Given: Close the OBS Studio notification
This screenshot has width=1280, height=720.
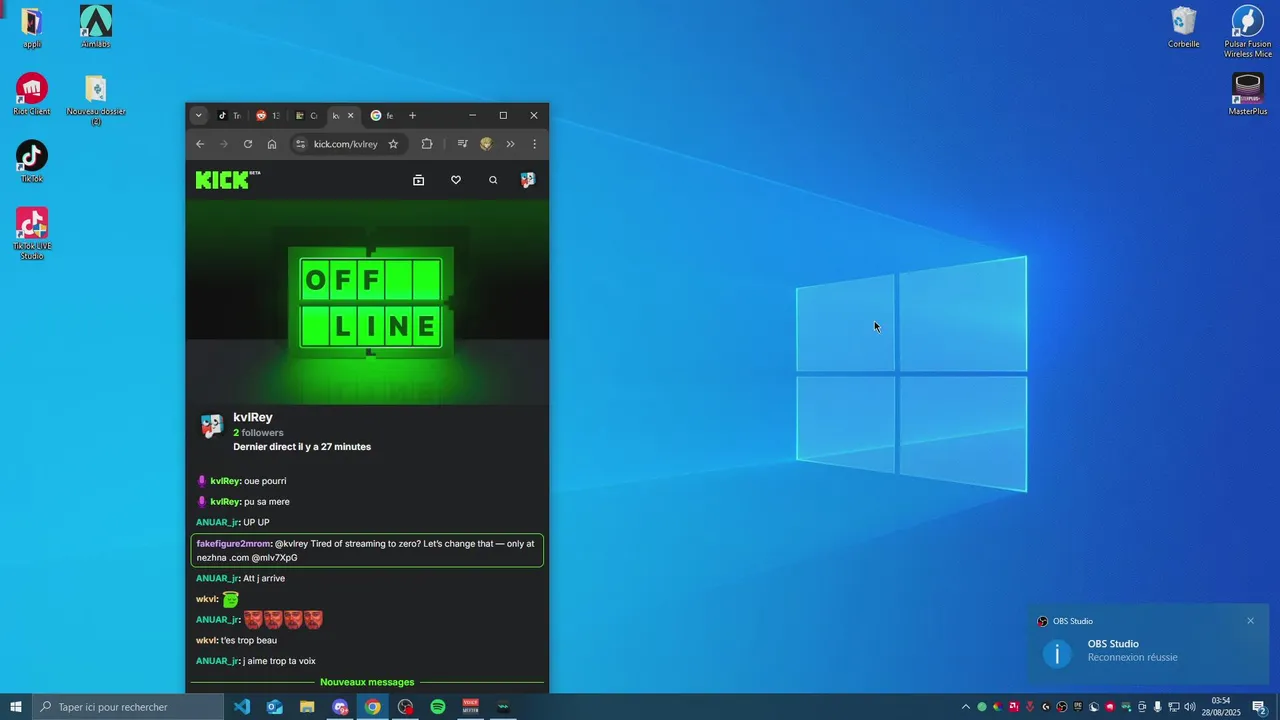Looking at the screenshot, I should click(1250, 621).
